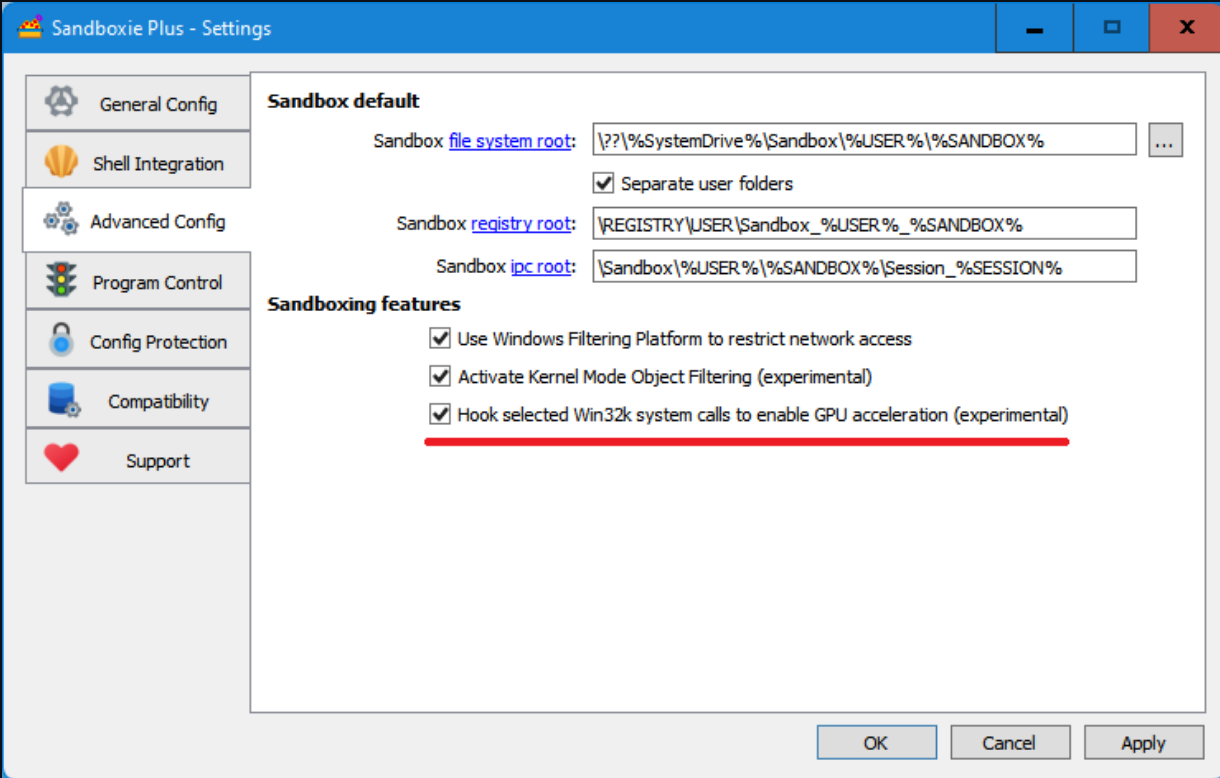
Task: Click the Cancel button
Action: (1009, 743)
